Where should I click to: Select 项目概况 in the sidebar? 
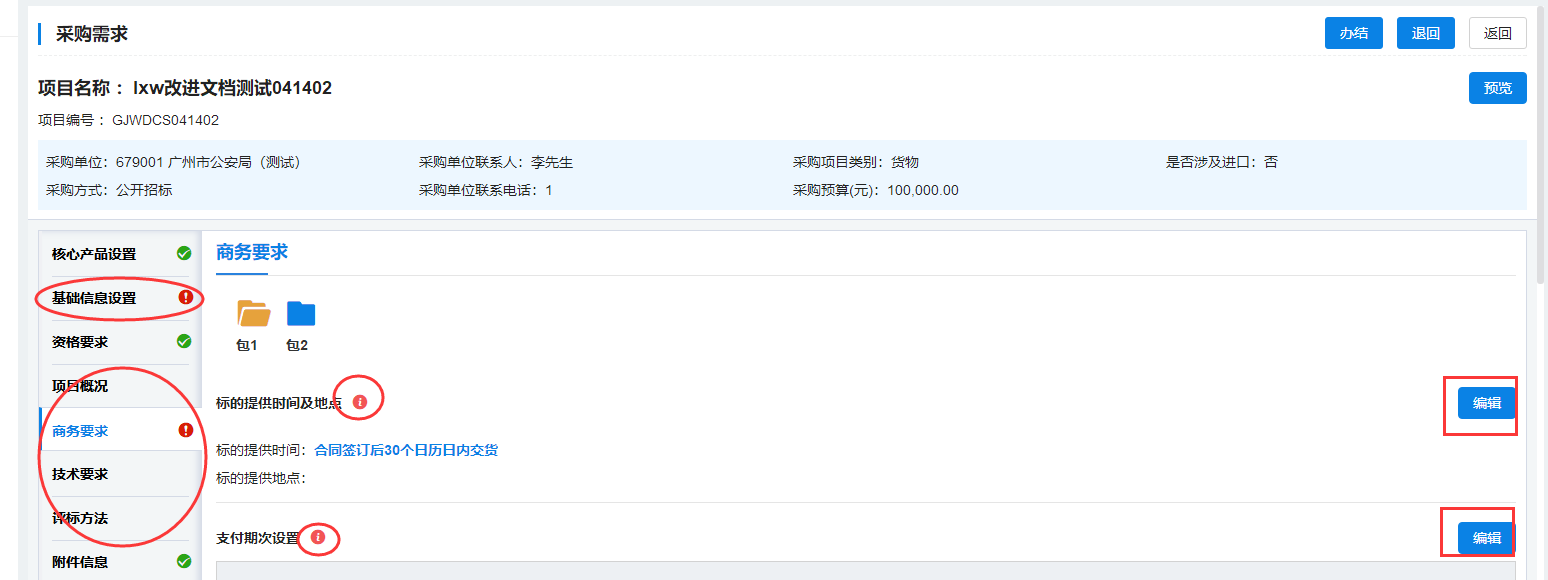click(x=80, y=386)
